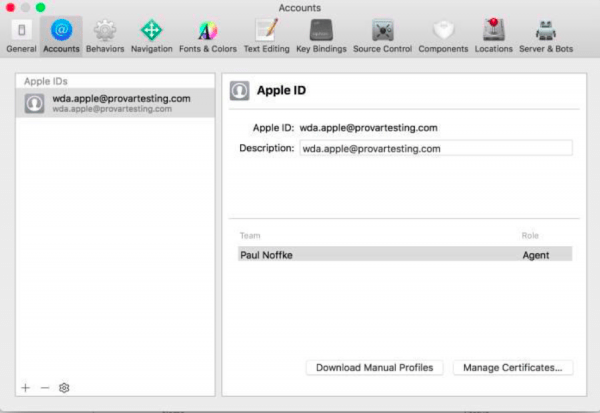The image size is (600, 413).
Task: Select the Key Bindings pane
Action: [x=321, y=35]
